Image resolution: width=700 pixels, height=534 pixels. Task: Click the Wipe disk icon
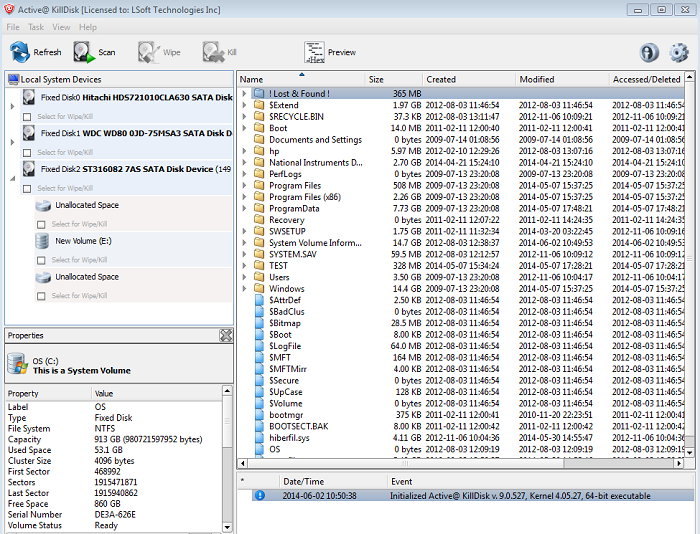[149, 52]
